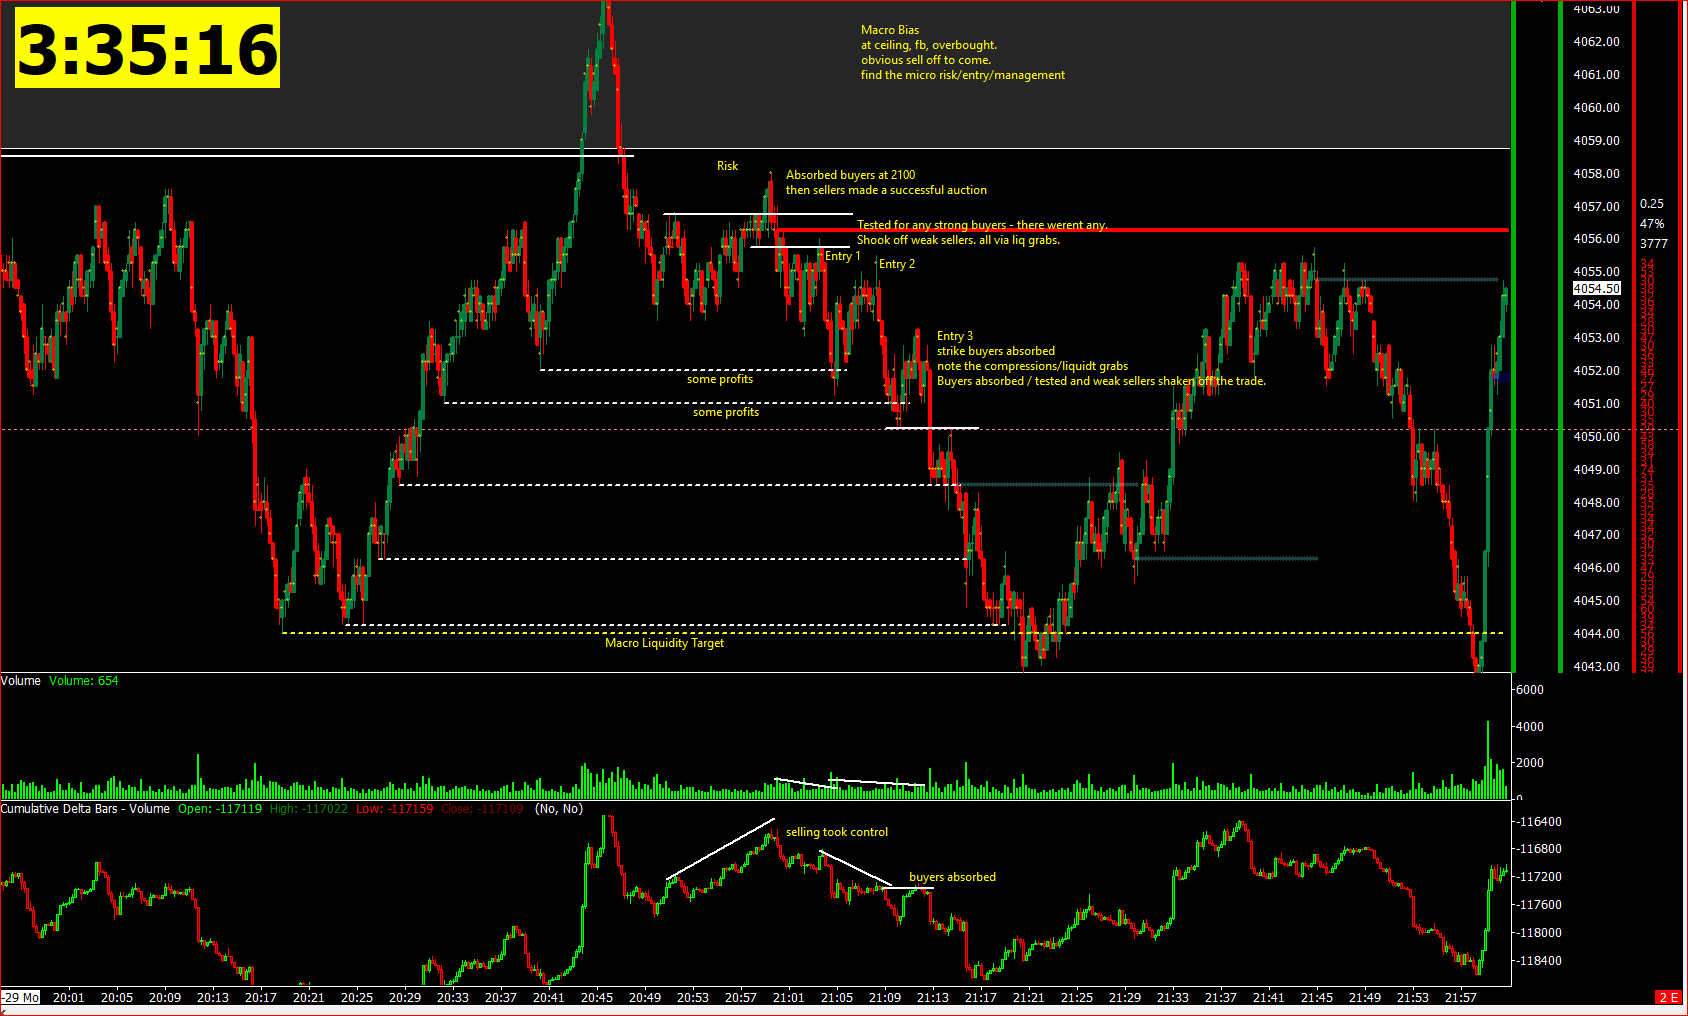Click the red '2 E' indicator box
Image resolution: width=1688 pixels, height=1016 pixels.
tap(1669, 997)
